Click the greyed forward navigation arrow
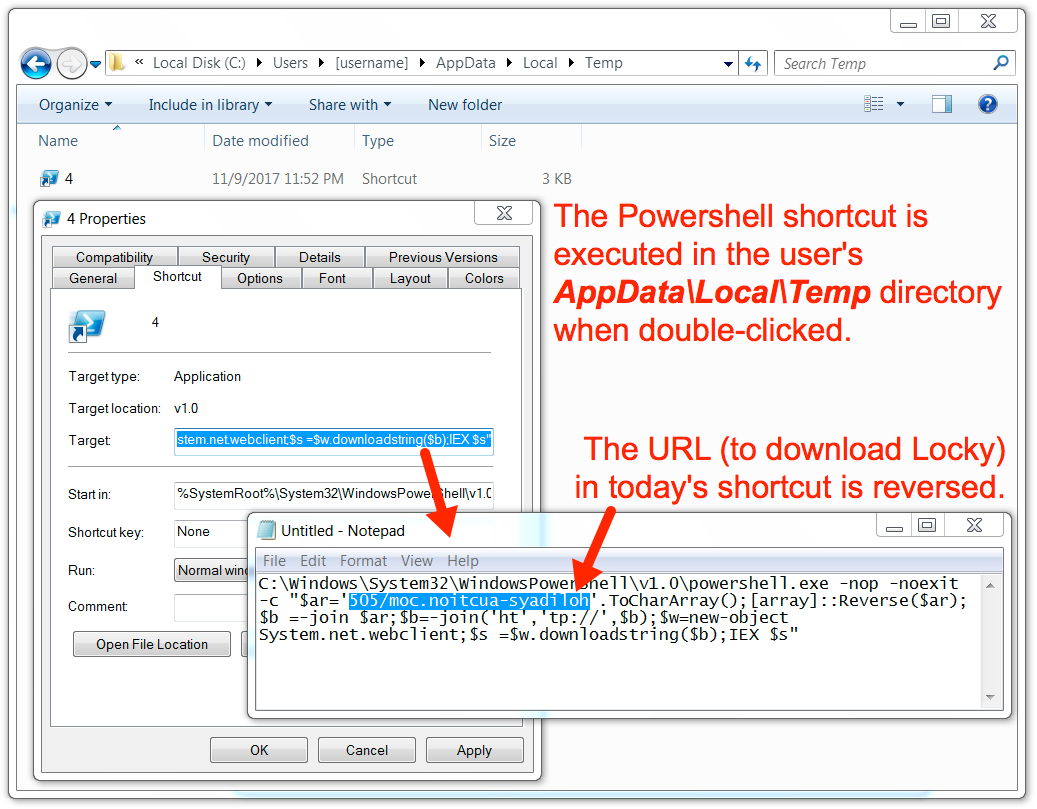Image resolution: width=1037 pixels, height=809 pixels. point(71,64)
